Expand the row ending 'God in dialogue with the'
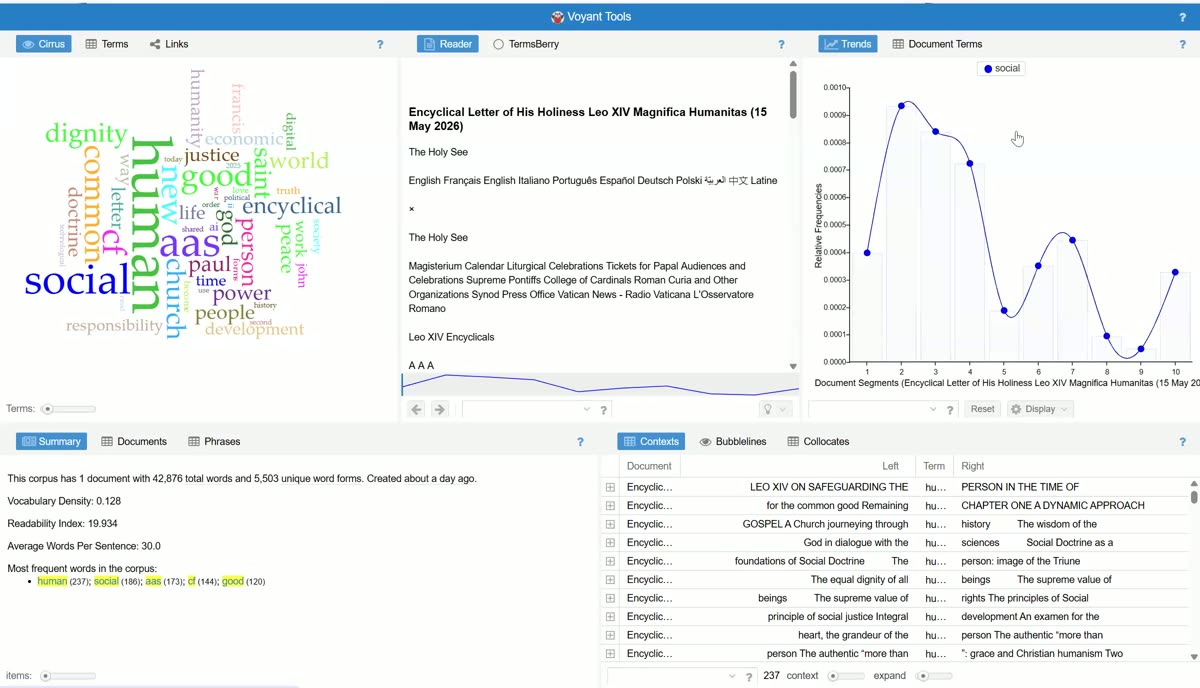1200x688 pixels. click(x=610, y=543)
